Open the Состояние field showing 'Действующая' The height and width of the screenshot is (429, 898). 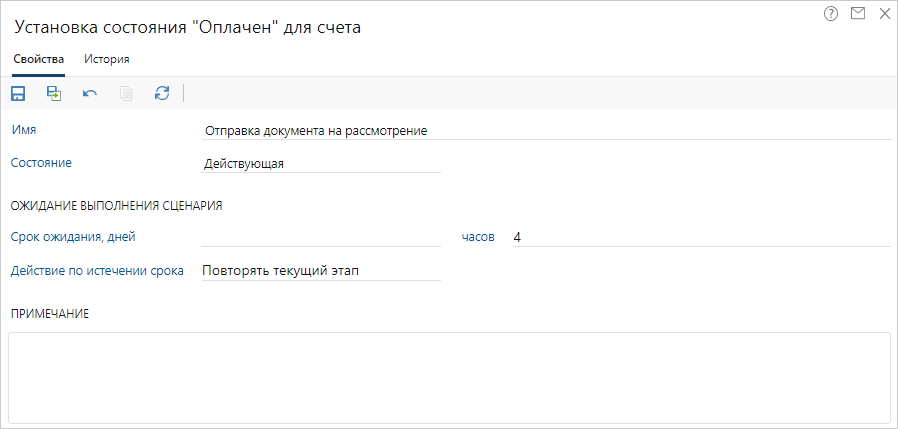click(x=320, y=164)
